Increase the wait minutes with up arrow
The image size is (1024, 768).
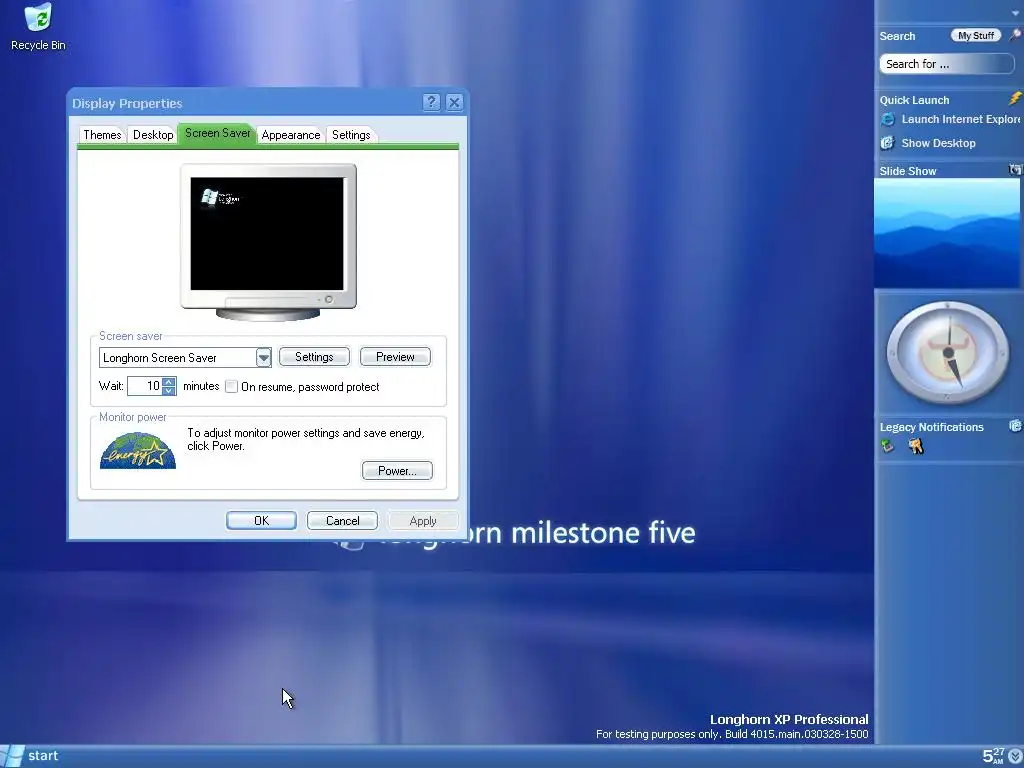click(x=168, y=381)
